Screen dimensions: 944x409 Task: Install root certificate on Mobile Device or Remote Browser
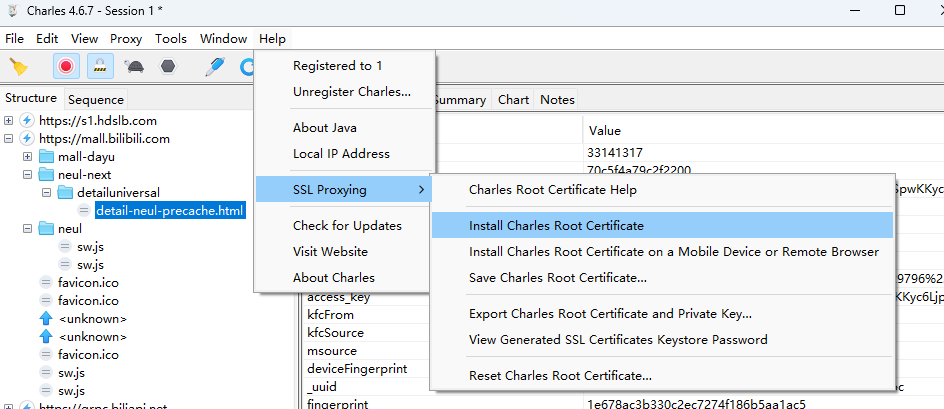662,252
